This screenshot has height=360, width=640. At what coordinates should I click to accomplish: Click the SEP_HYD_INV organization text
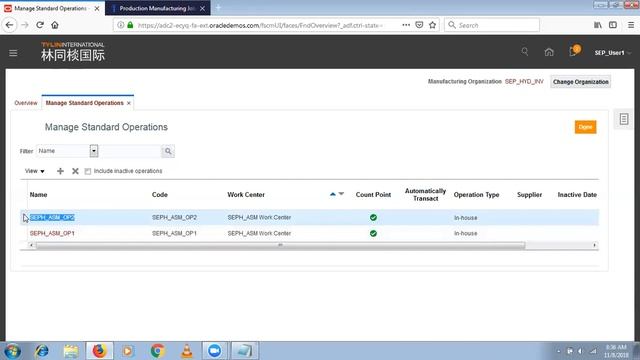pyautogui.click(x=524, y=82)
